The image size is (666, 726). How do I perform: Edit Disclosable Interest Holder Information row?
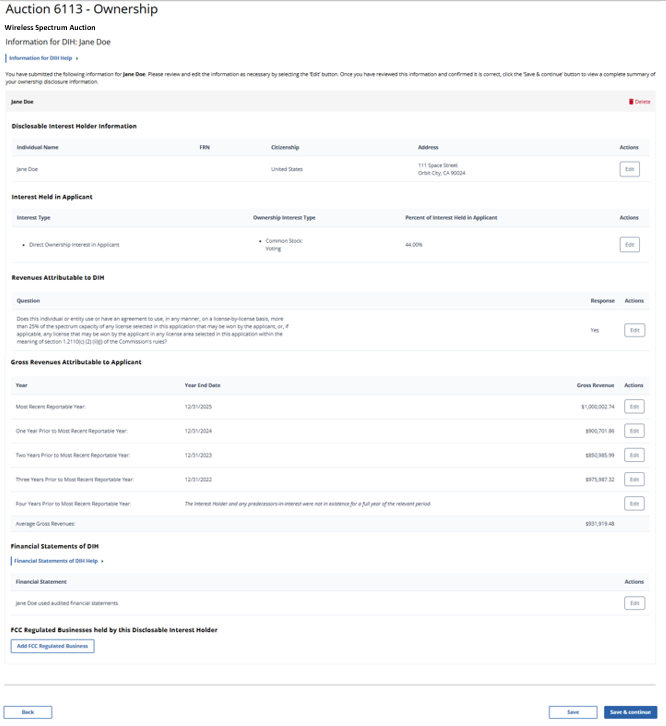click(629, 170)
